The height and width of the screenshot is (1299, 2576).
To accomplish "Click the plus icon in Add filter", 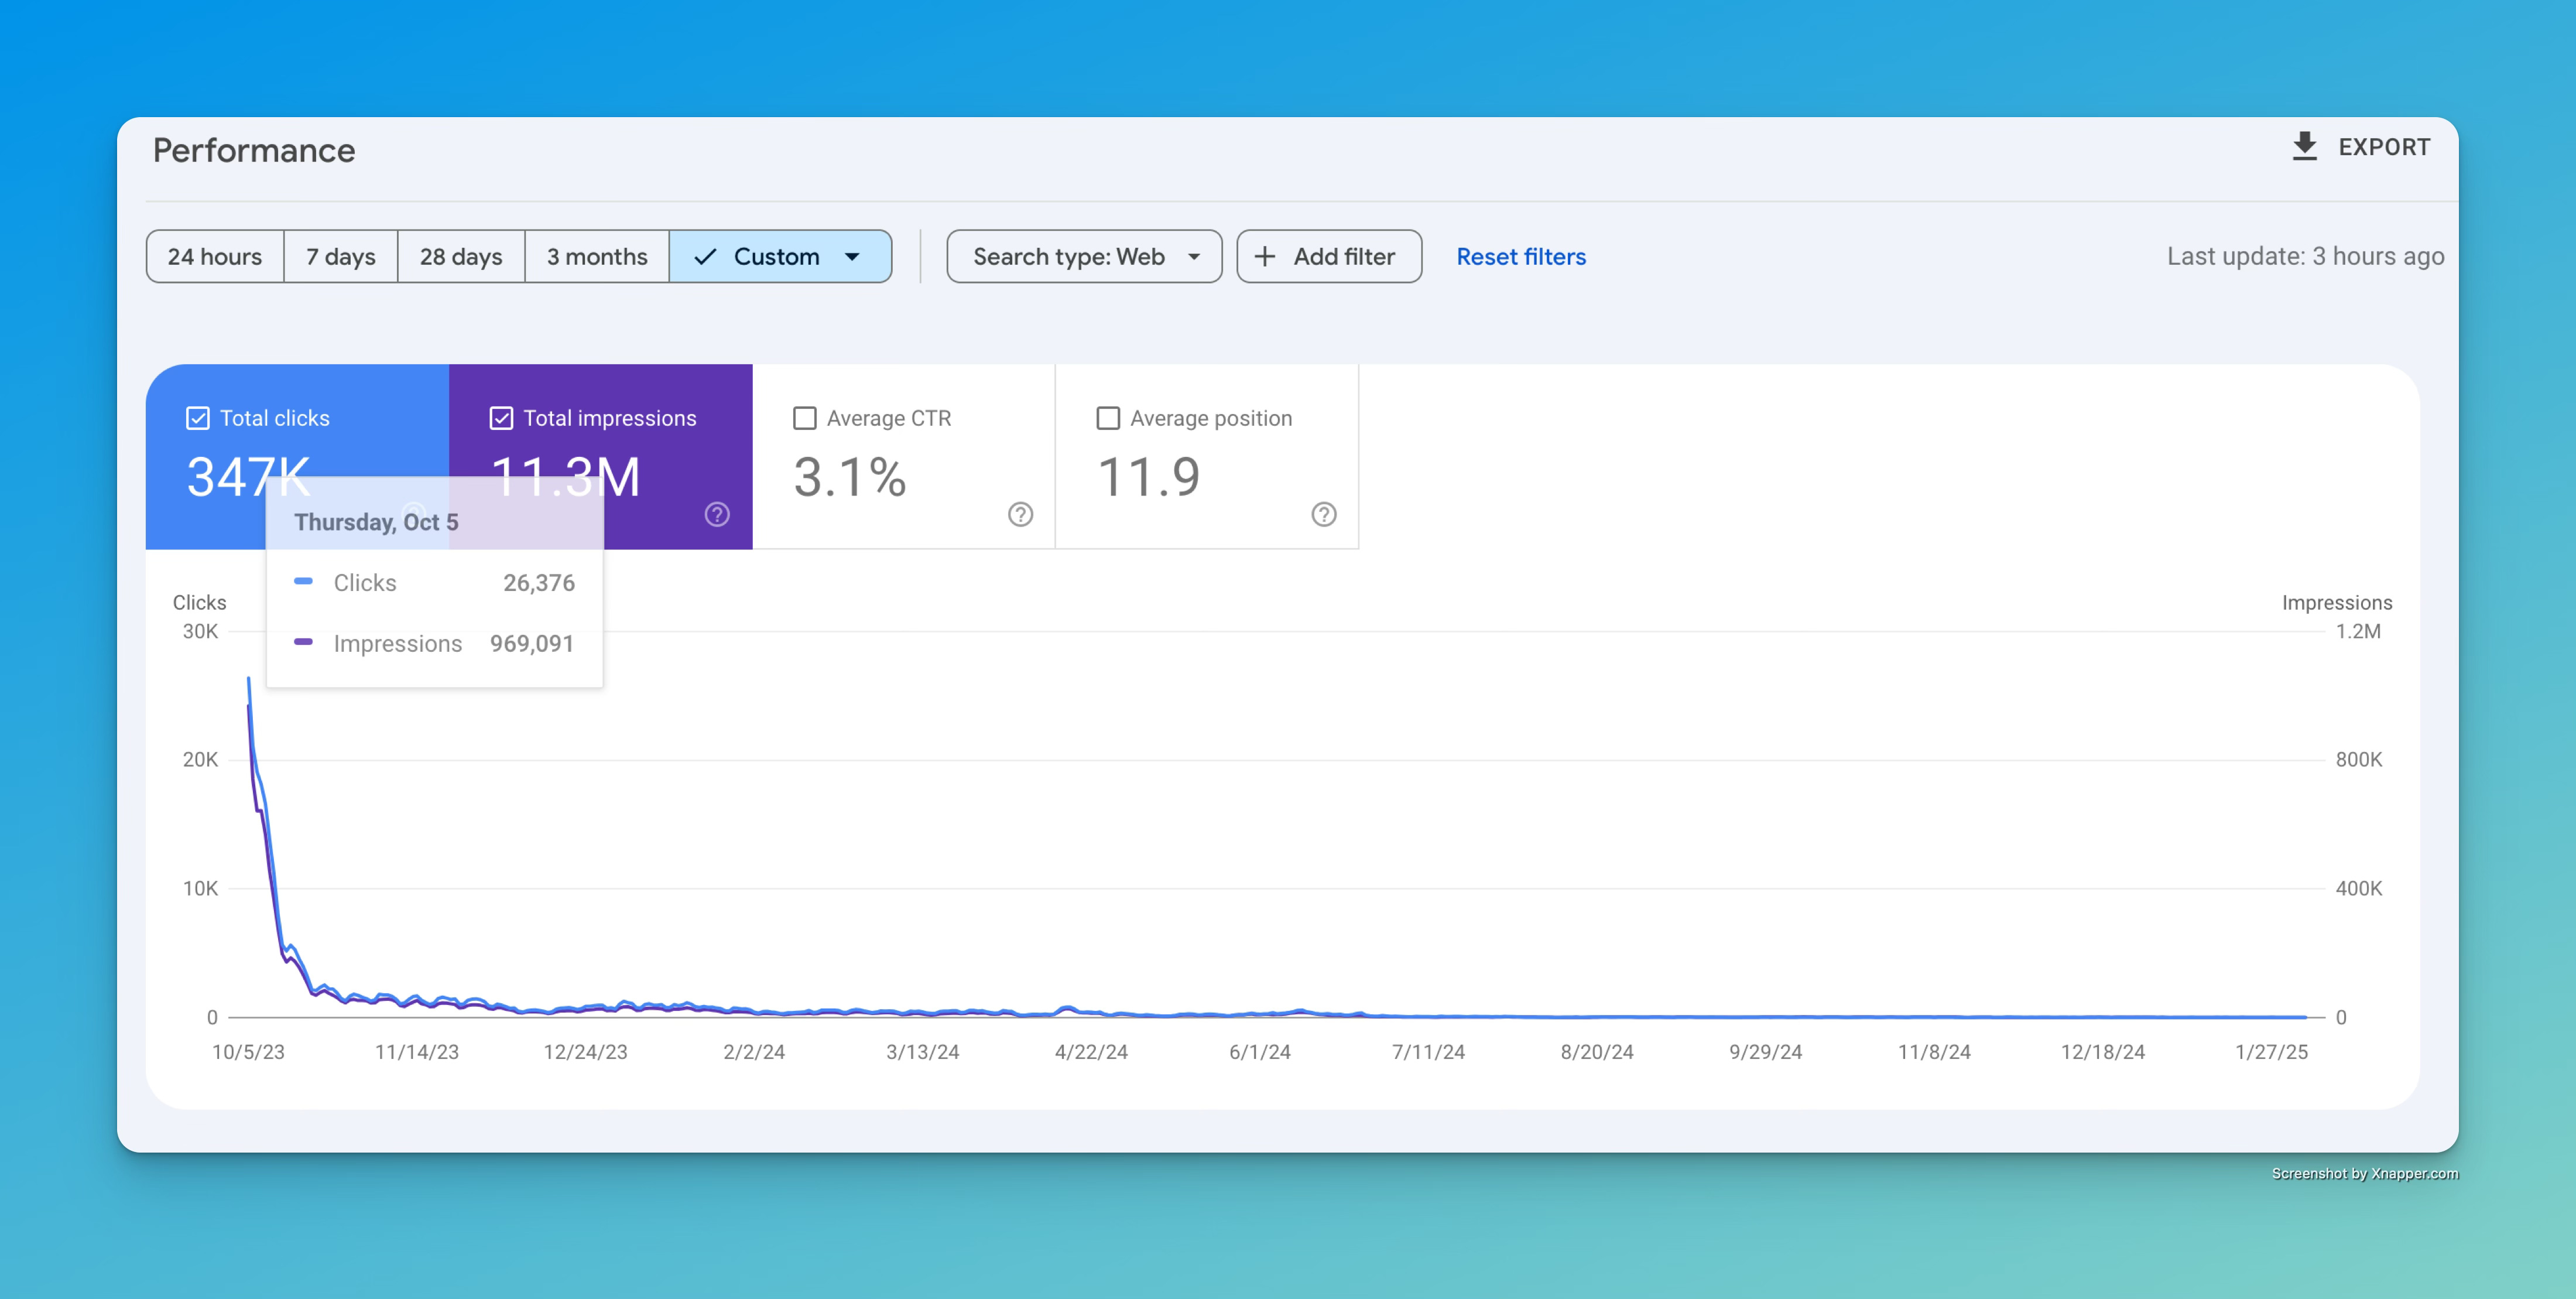I will [x=1265, y=257].
